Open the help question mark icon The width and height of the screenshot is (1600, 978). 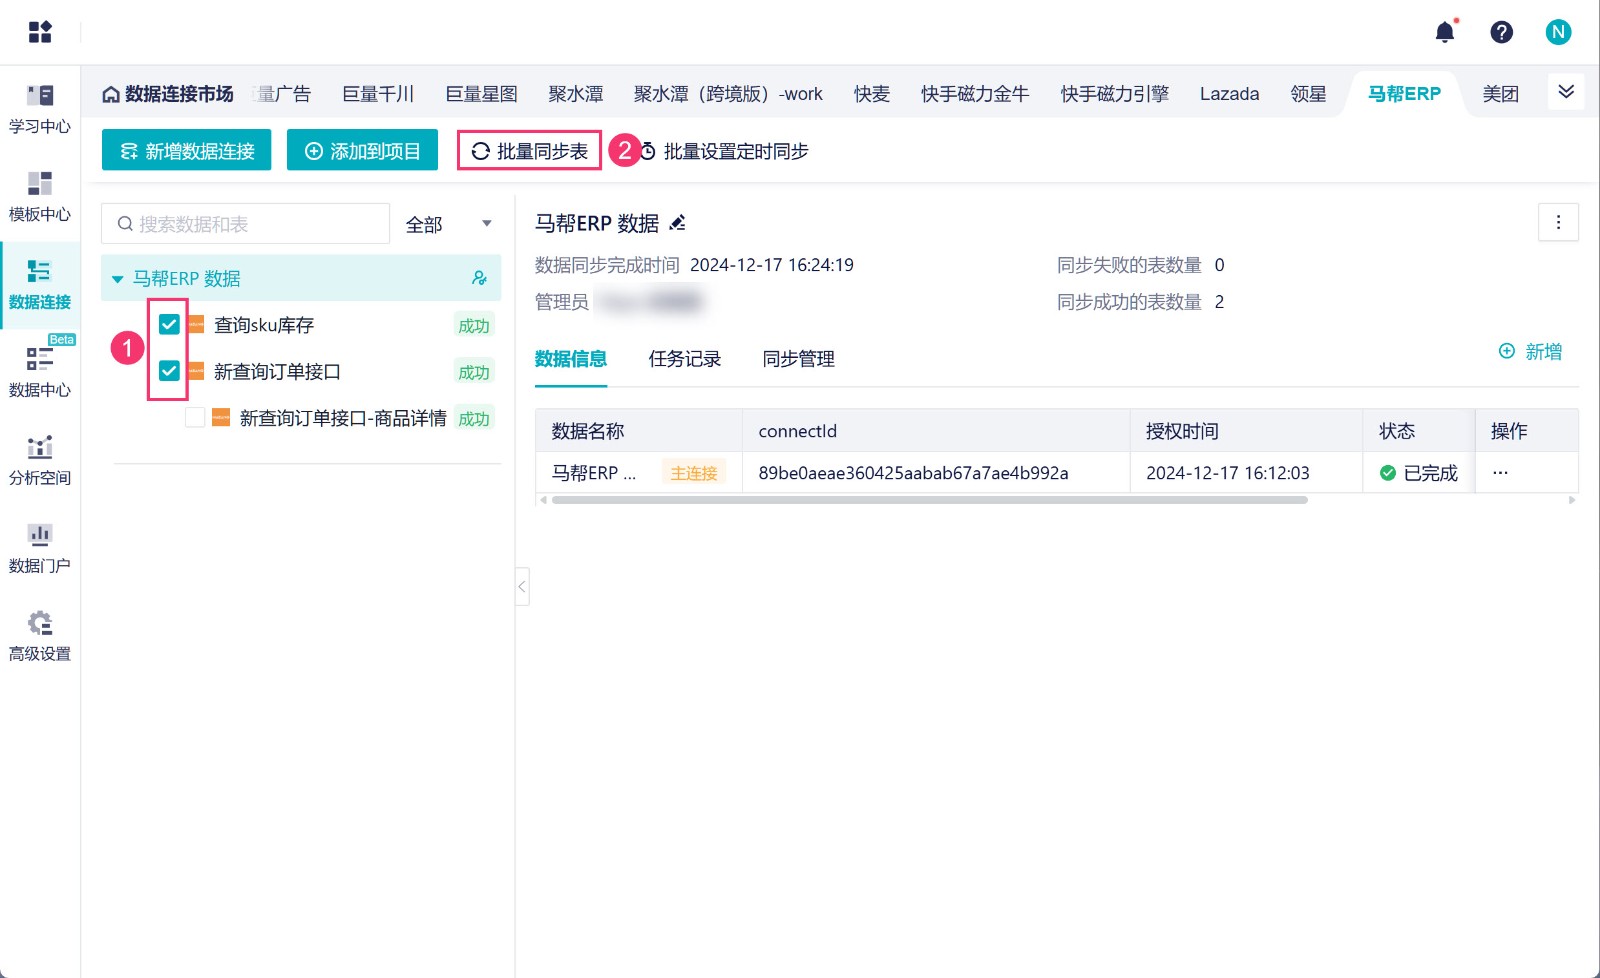click(1501, 32)
